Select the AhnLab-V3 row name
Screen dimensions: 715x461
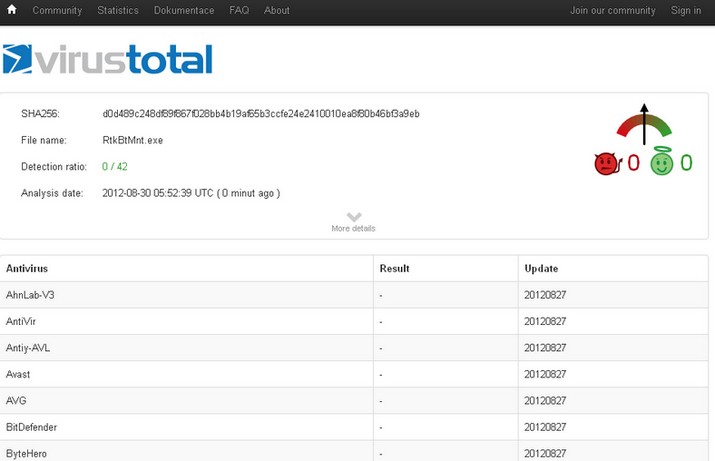[30, 295]
